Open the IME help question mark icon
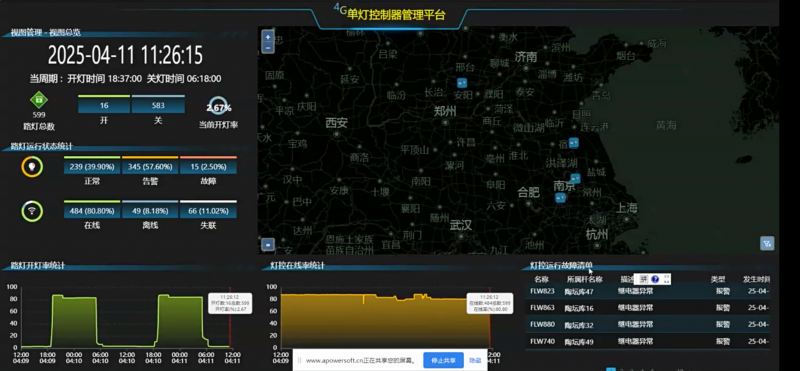This screenshot has height=371, width=800. coord(655,279)
